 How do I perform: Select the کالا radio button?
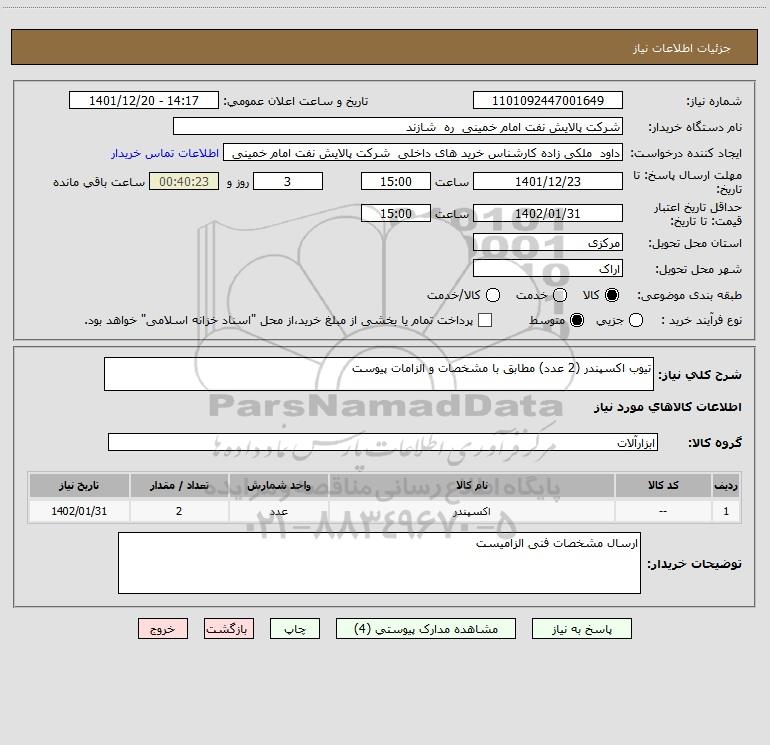(x=612, y=295)
